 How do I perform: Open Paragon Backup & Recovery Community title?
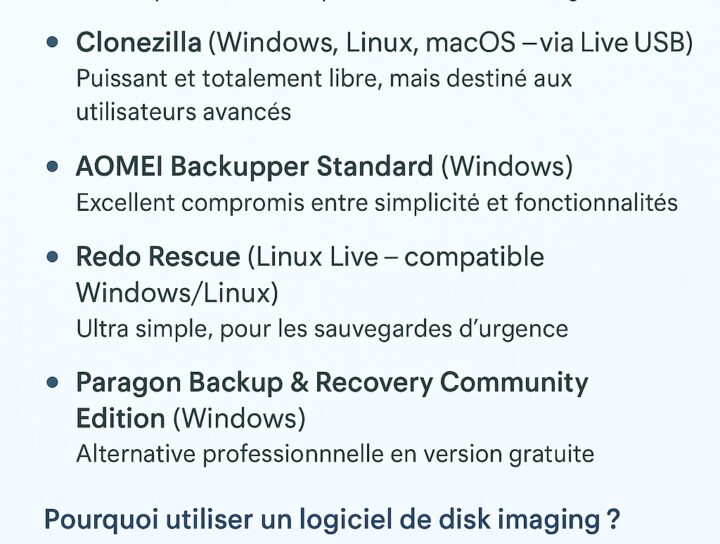332,383
